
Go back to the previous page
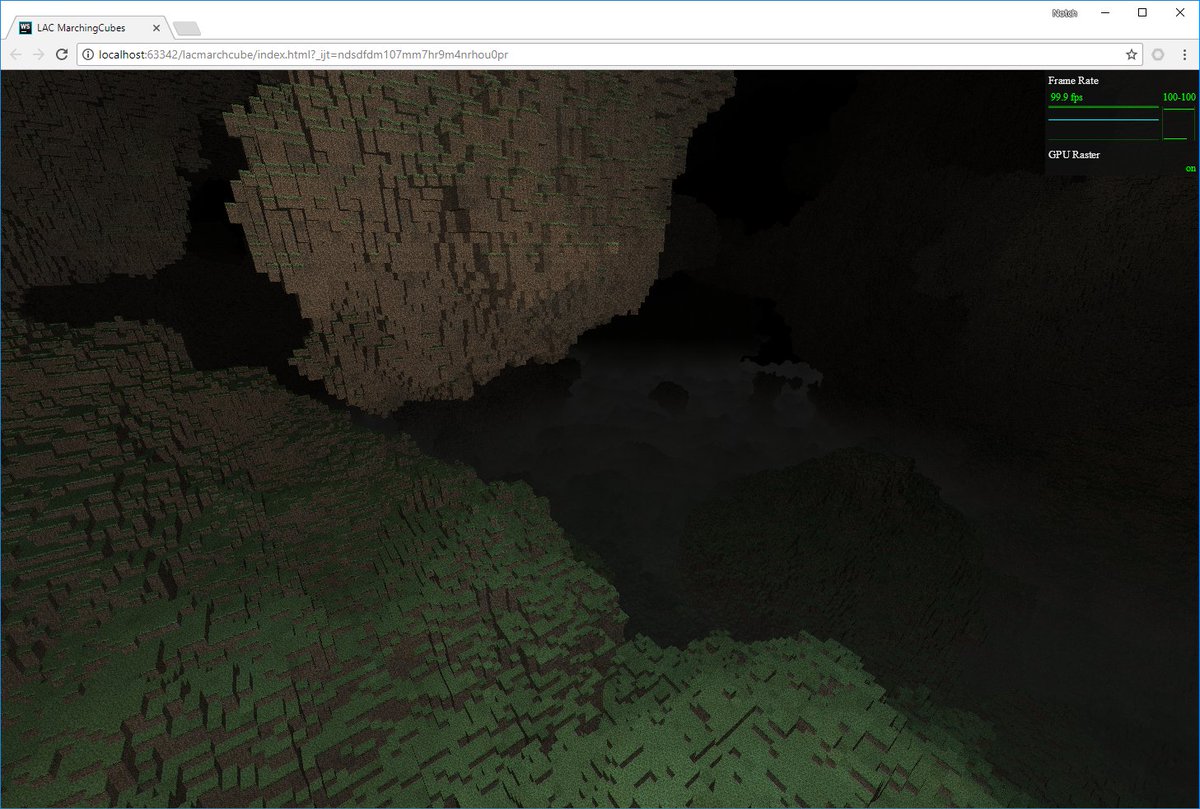[16, 54]
